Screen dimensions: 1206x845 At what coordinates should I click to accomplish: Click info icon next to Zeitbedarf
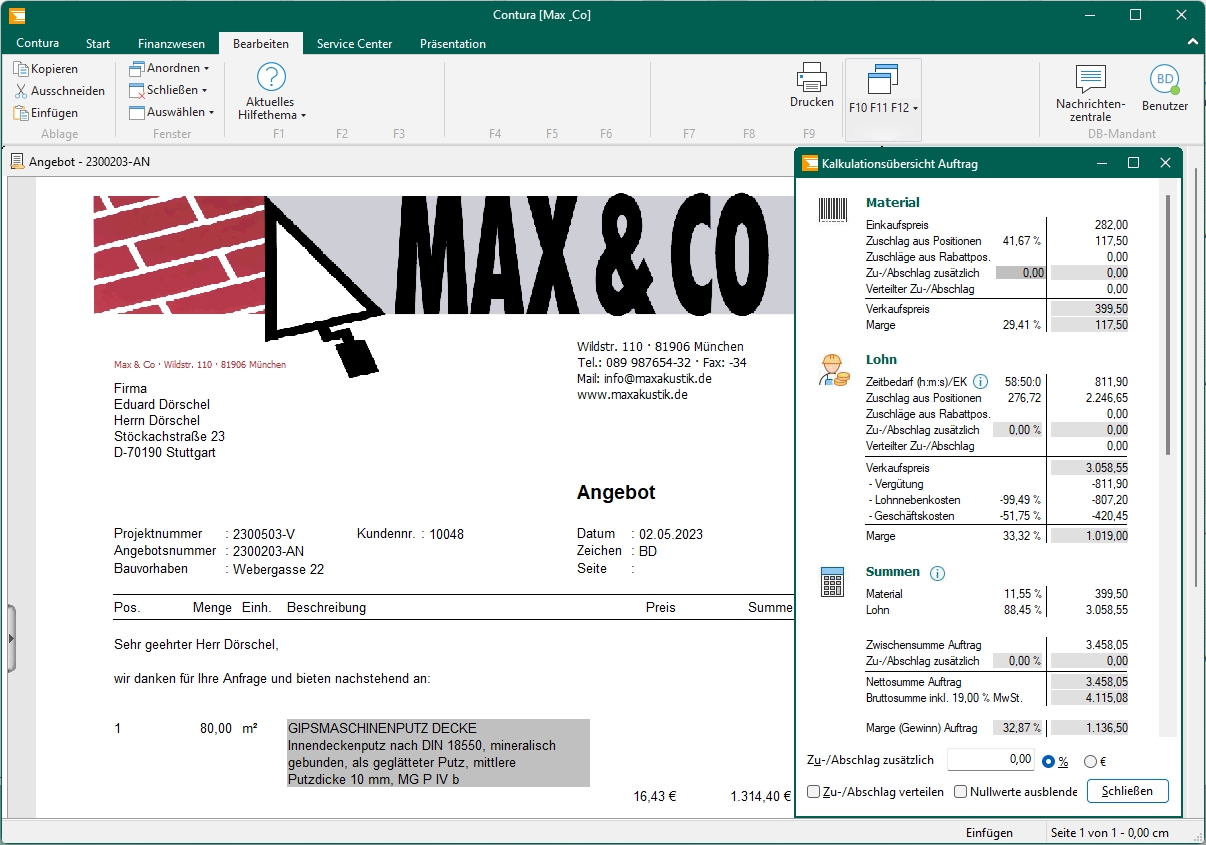981,381
